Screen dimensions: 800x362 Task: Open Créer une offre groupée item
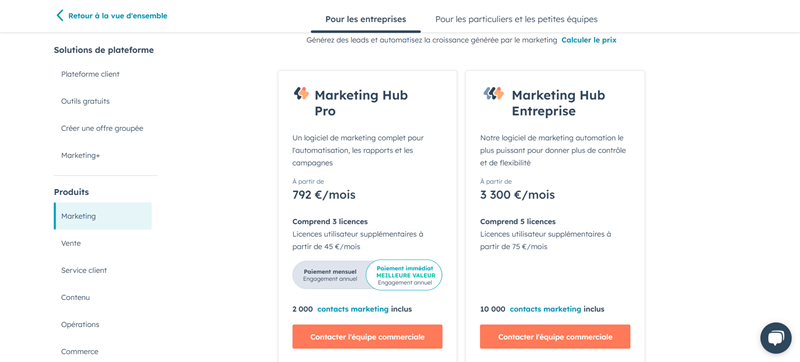click(102, 128)
